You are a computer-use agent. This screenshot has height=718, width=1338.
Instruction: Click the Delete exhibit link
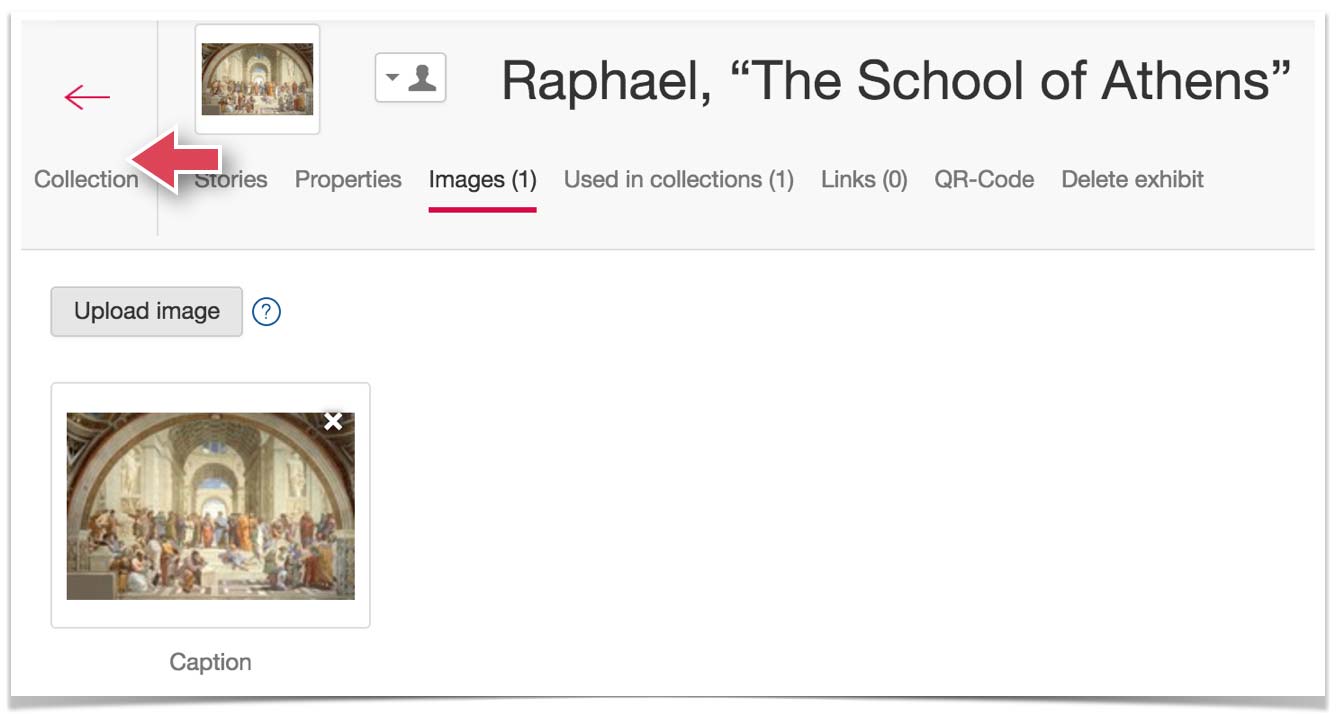(x=1132, y=180)
